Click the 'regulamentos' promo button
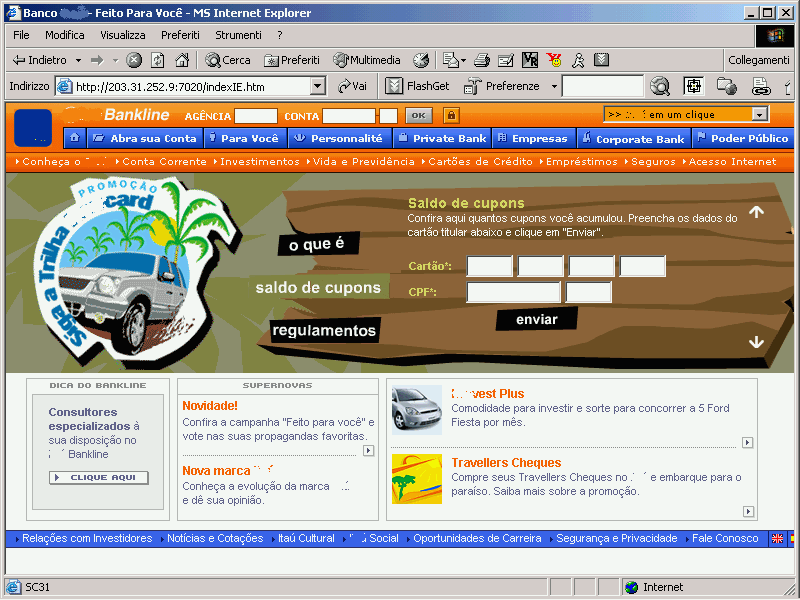 coord(324,331)
